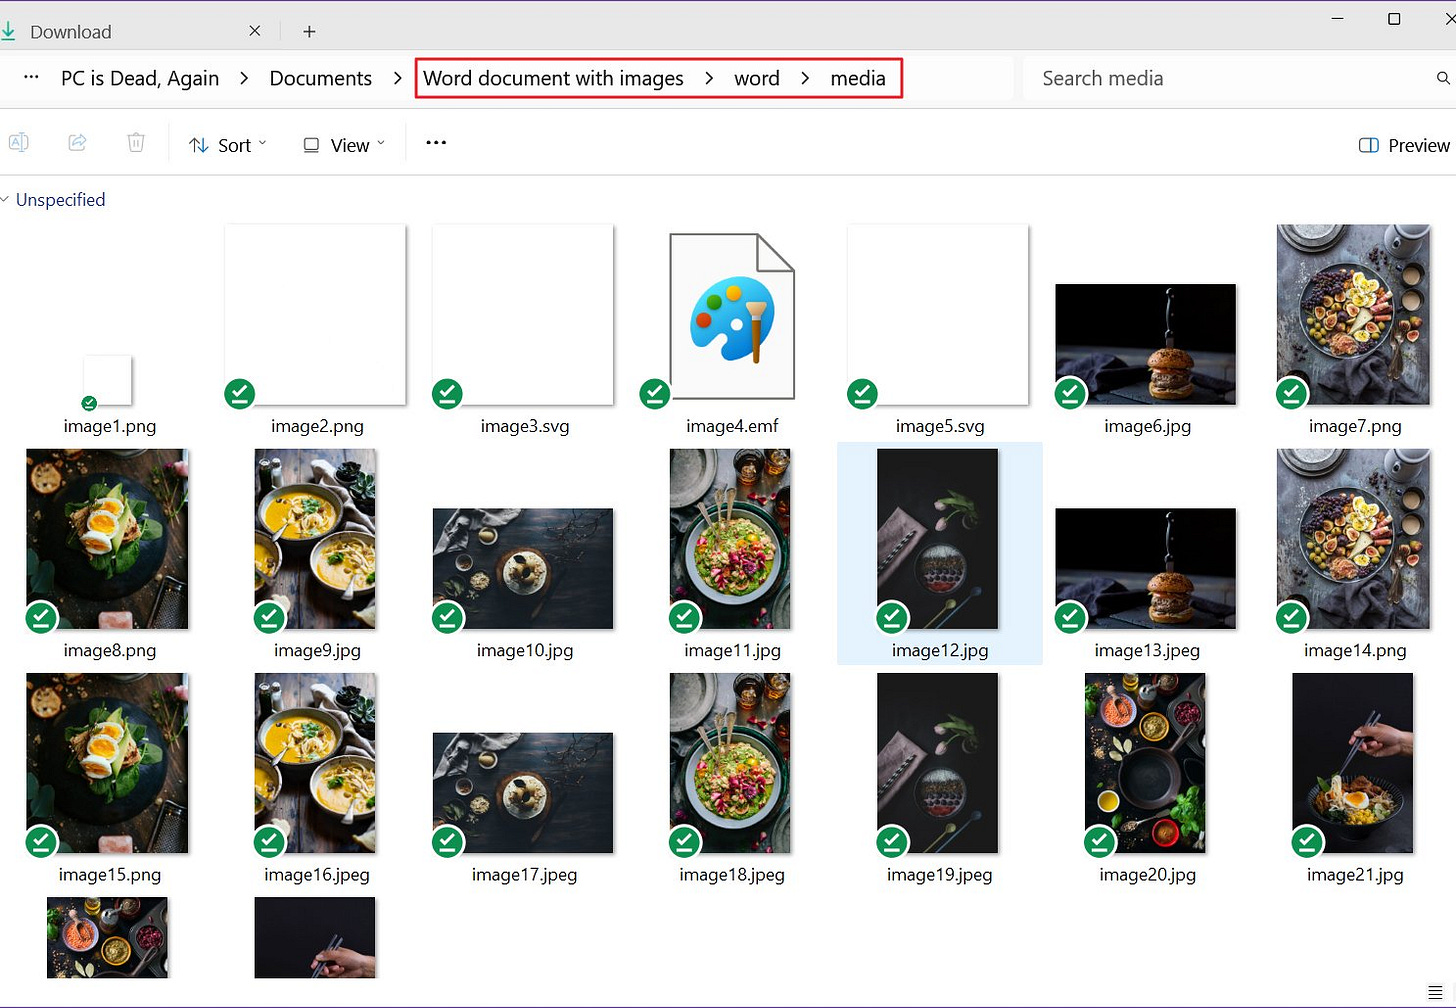Image resolution: width=1456 pixels, height=1008 pixels.
Task: Open a new tab with plus button
Action: point(309,32)
